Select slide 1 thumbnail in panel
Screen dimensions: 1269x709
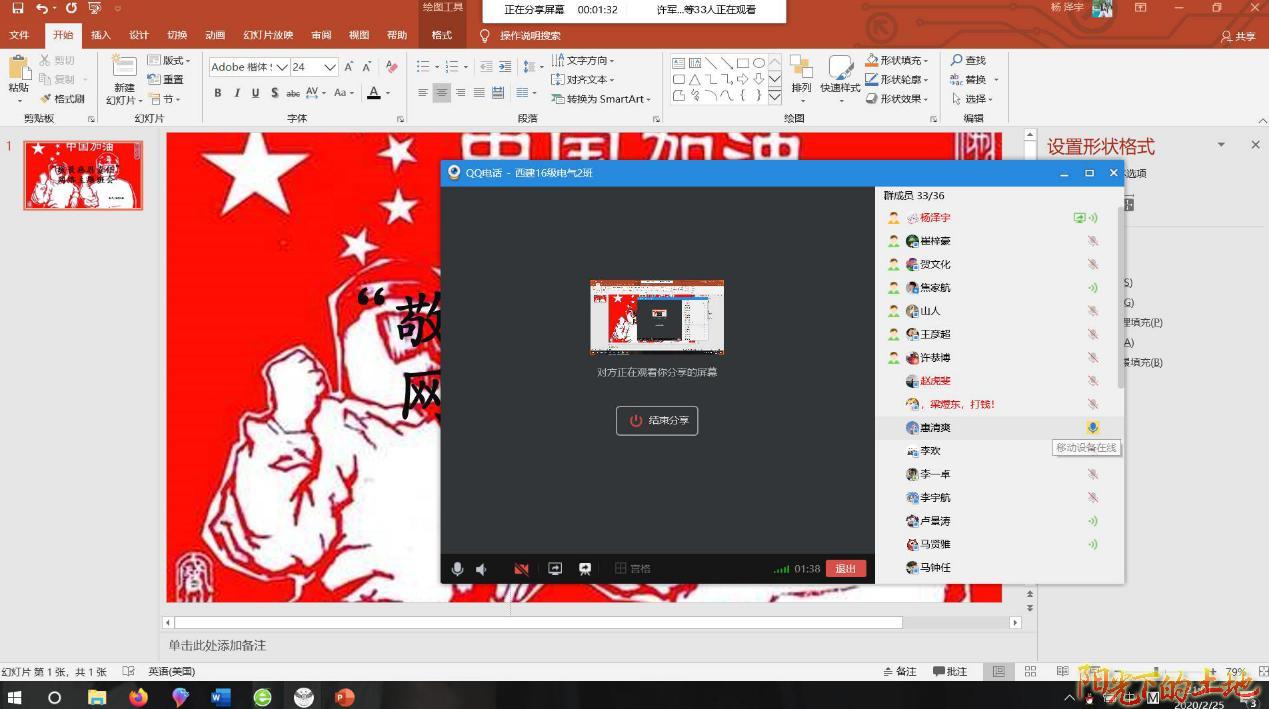coord(83,175)
